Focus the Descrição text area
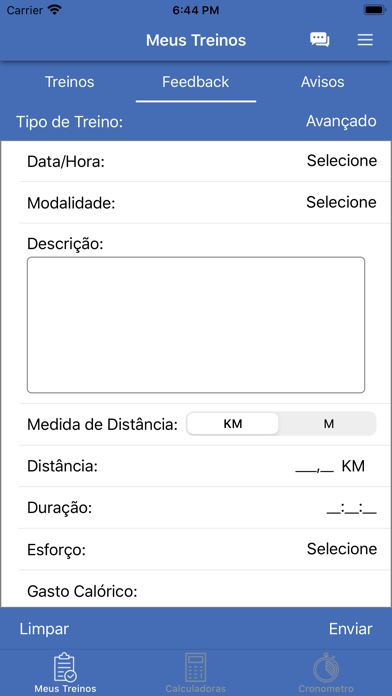The width and height of the screenshot is (392, 696). point(196,325)
